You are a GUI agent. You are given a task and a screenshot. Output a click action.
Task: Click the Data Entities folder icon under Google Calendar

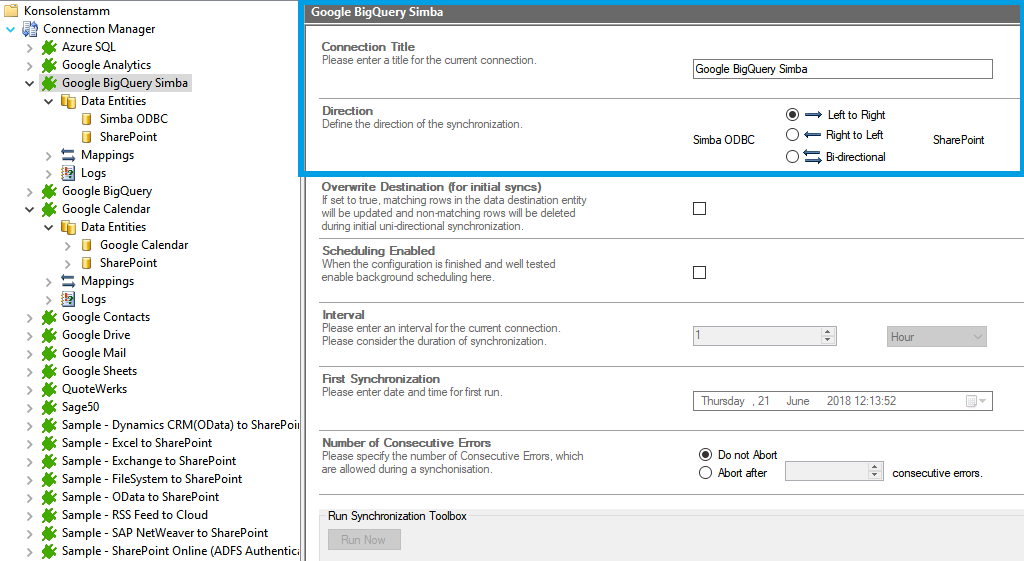(68, 227)
